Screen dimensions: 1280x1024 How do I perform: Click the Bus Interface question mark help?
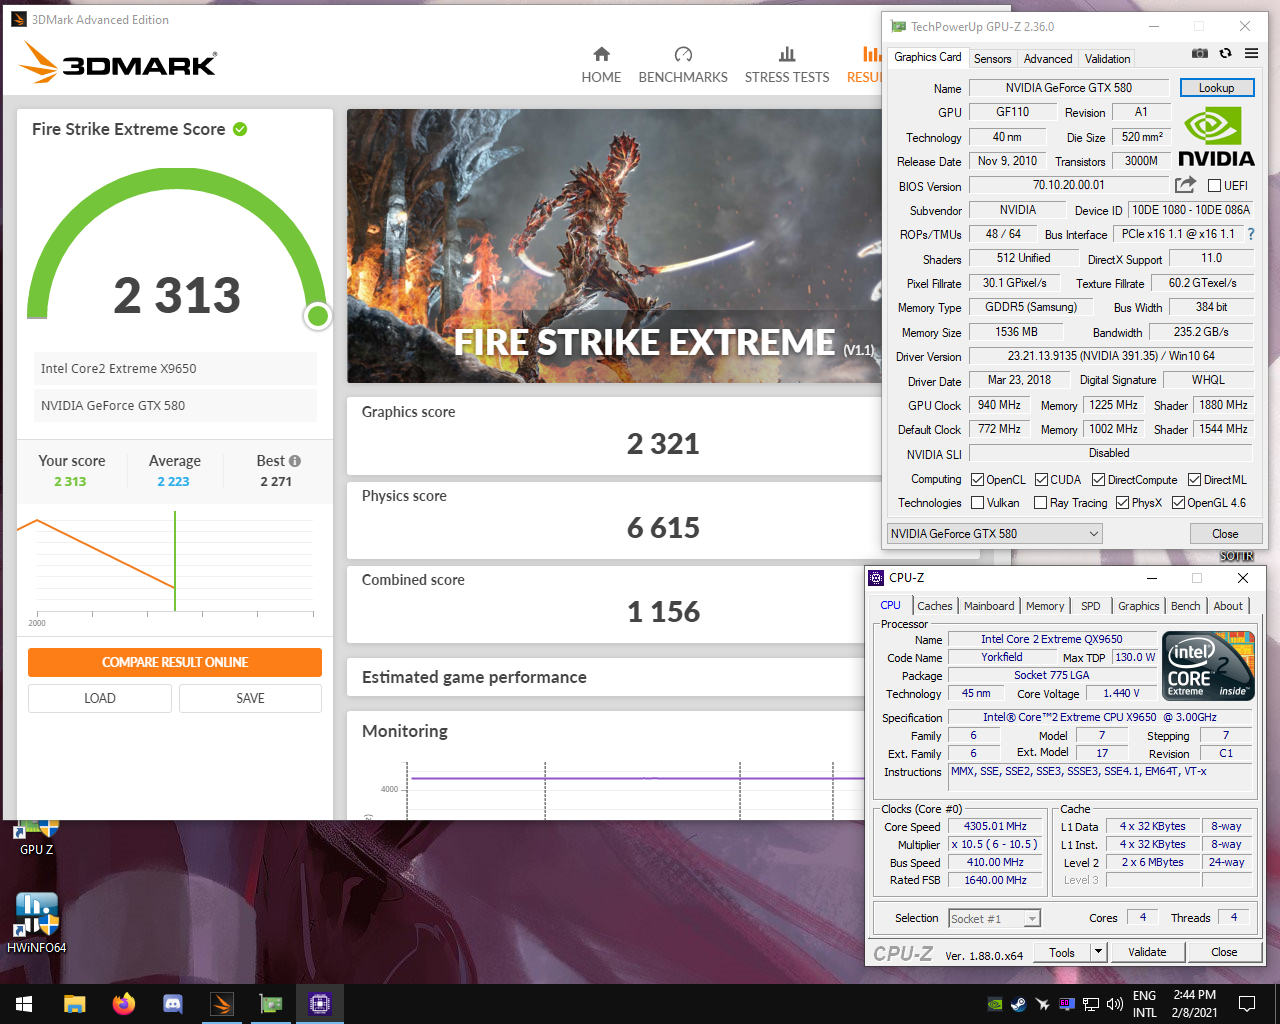point(1250,234)
